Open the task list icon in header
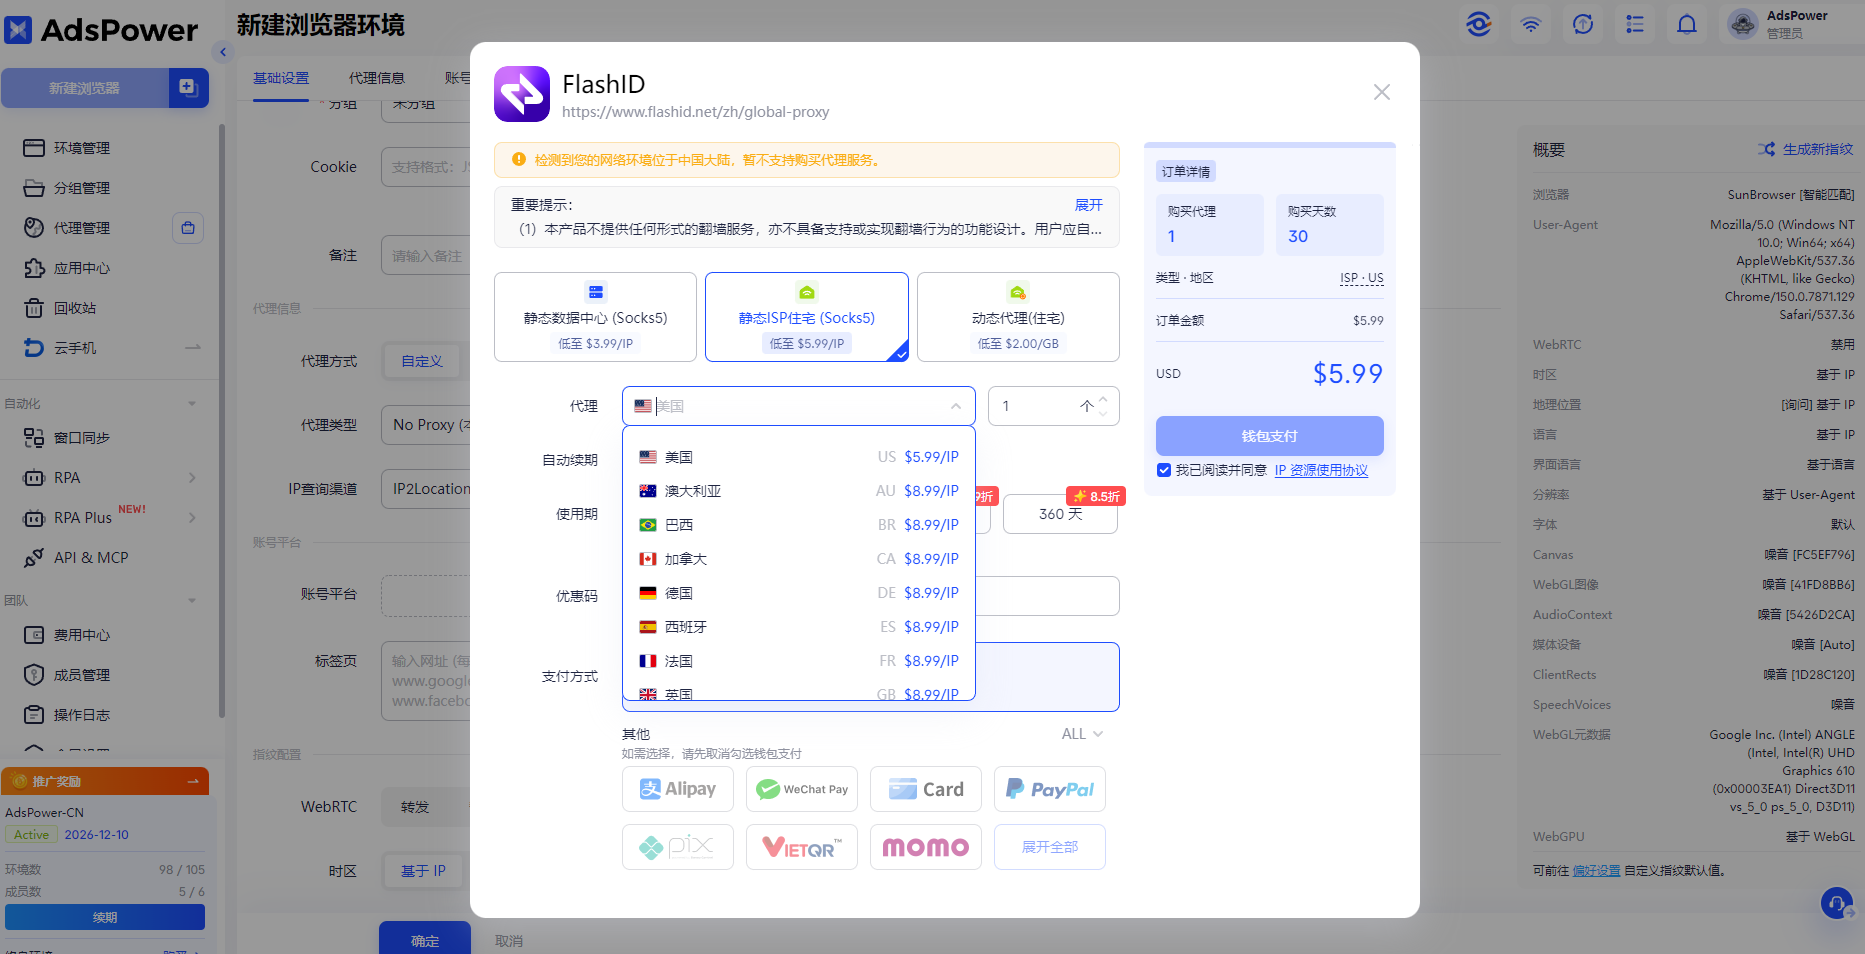The width and height of the screenshot is (1865, 954). [x=1635, y=24]
